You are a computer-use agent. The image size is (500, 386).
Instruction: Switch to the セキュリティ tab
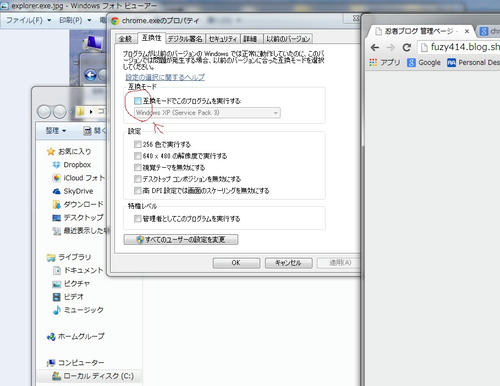click(223, 39)
